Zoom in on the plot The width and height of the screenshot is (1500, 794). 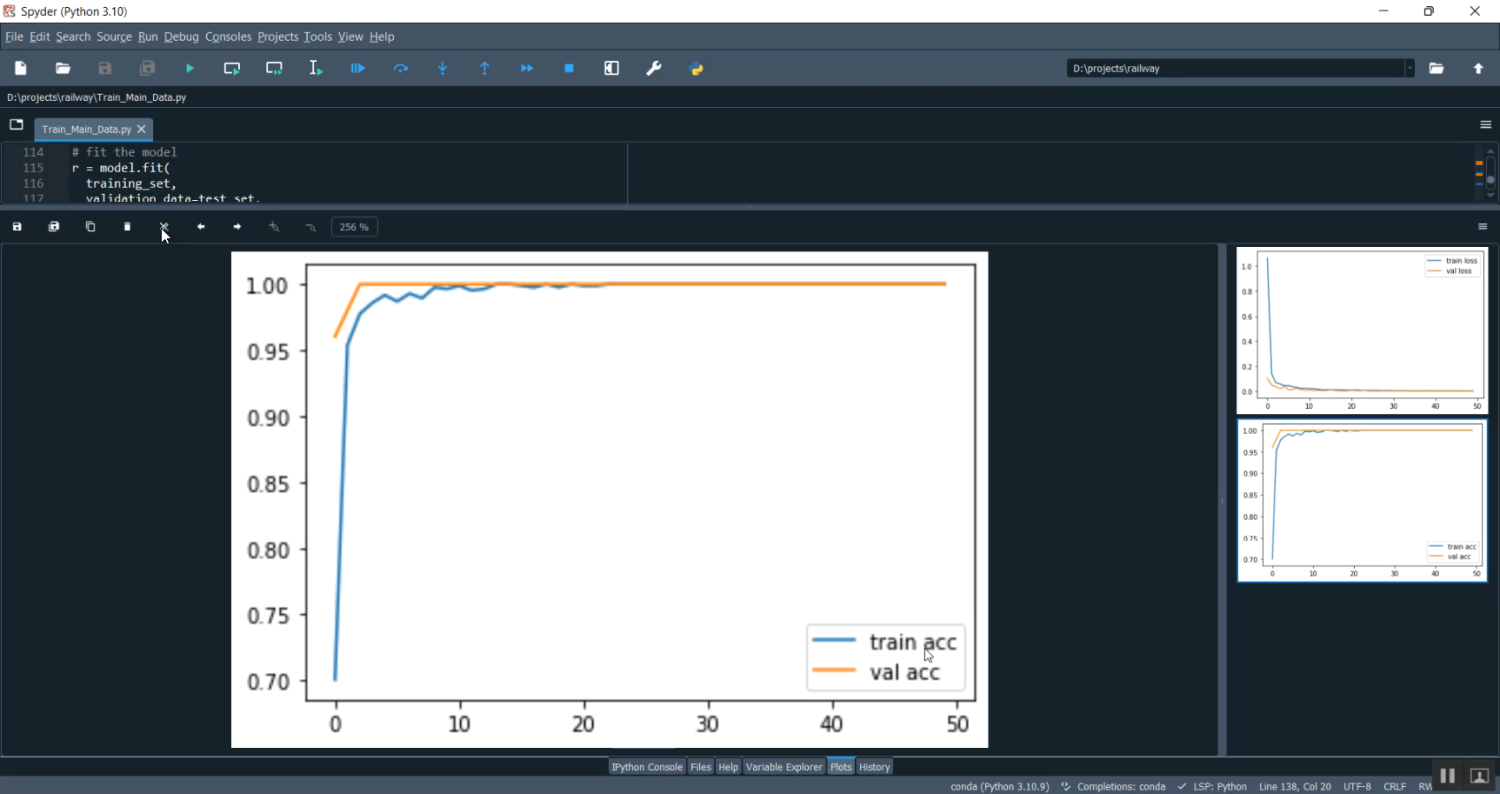(x=273, y=226)
